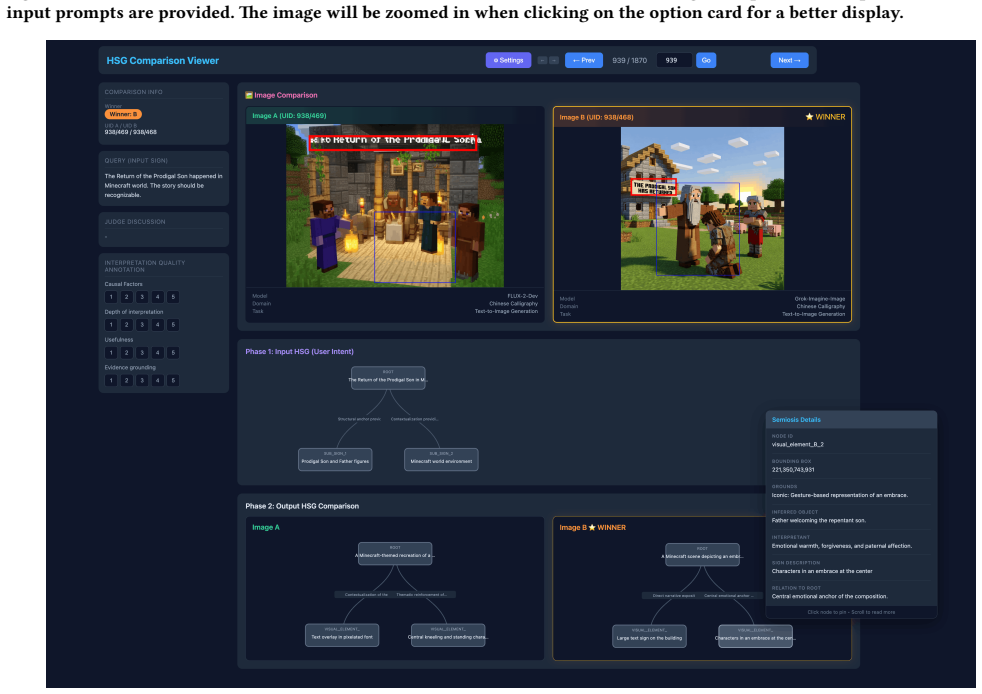The image size is (982, 694).
Task: Select Image B ROOT node 'A Minecraft scene depicting'
Action: (x=702, y=554)
